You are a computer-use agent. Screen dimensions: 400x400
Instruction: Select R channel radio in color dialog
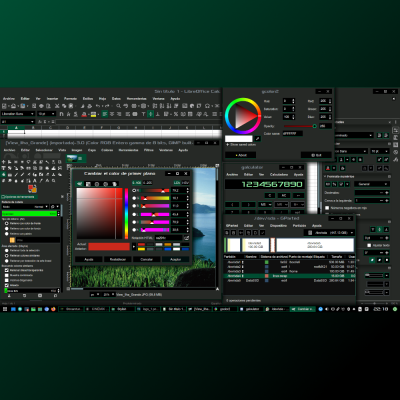pyautogui.click(x=134, y=190)
